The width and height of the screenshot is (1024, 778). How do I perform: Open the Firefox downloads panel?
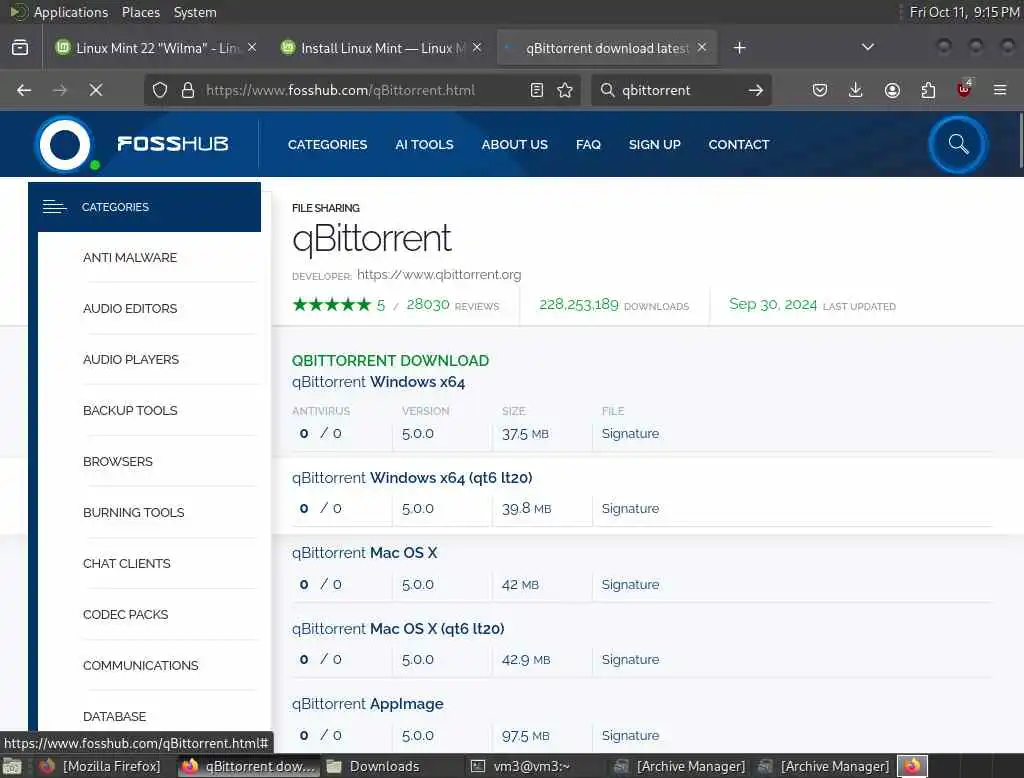tap(856, 90)
